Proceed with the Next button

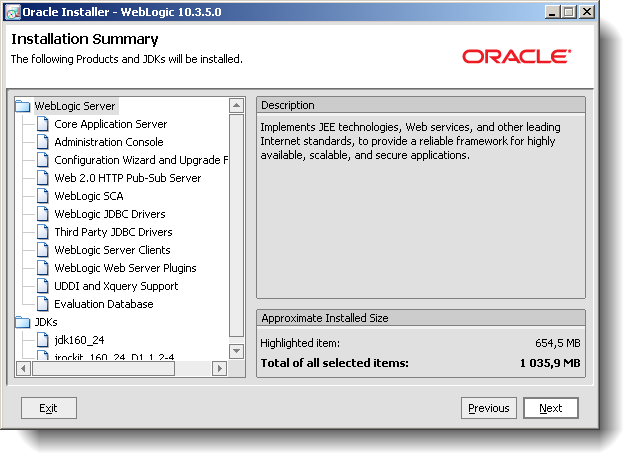coord(551,408)
